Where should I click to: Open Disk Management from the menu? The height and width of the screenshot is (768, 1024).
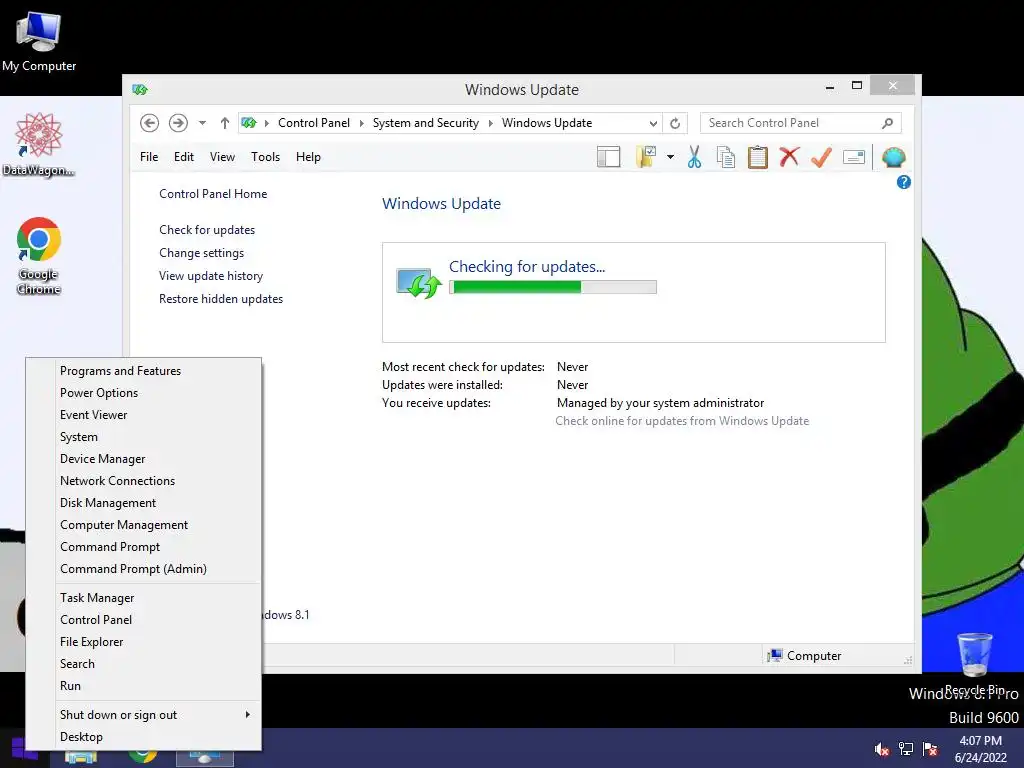point(108,503)
